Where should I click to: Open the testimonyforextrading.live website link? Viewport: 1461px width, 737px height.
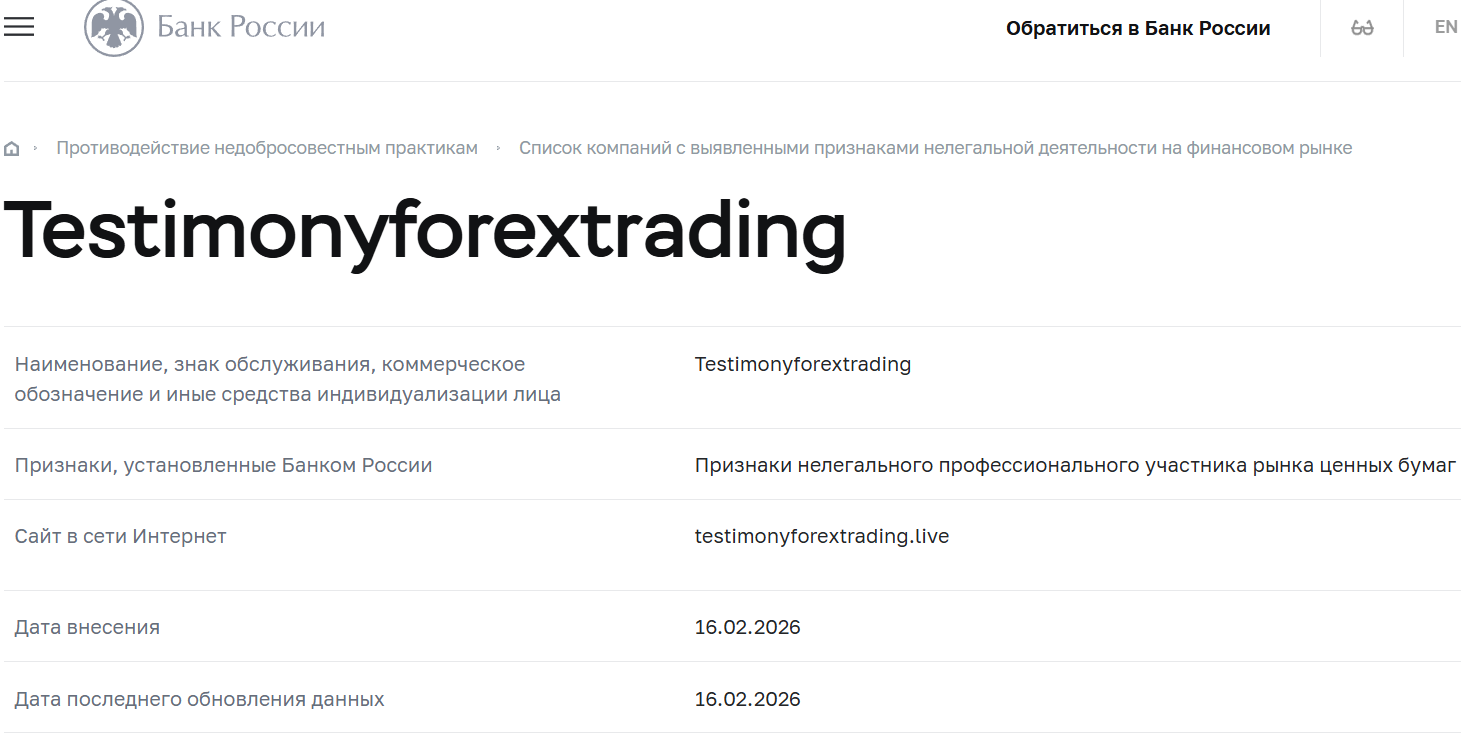coord(822,536)
